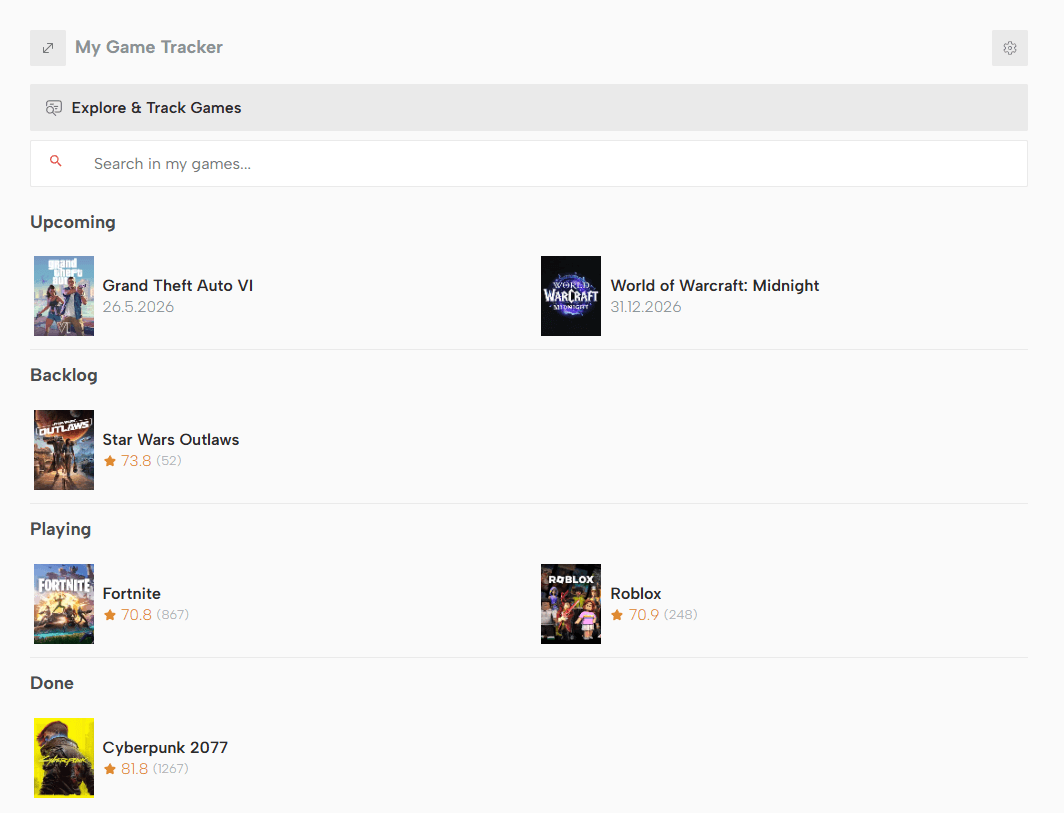Open the World of Warcraft: Midnight cover thumbnail

[571, 296]
